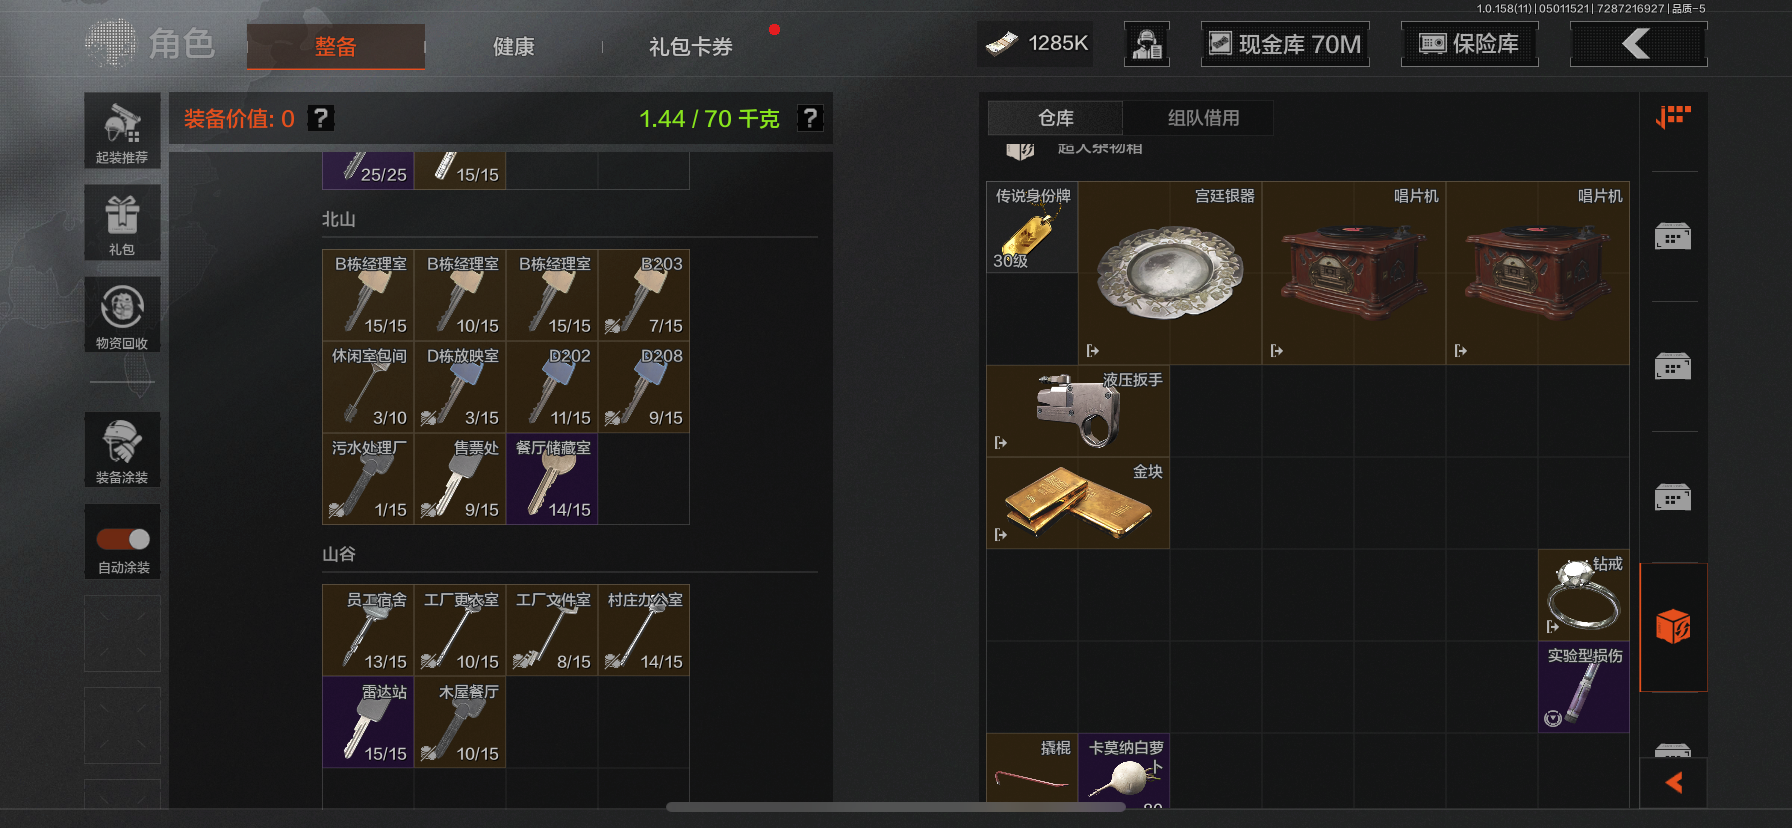Select the 金块 gold bars item
This screenshot has height=828, width=1792.
1078,503
